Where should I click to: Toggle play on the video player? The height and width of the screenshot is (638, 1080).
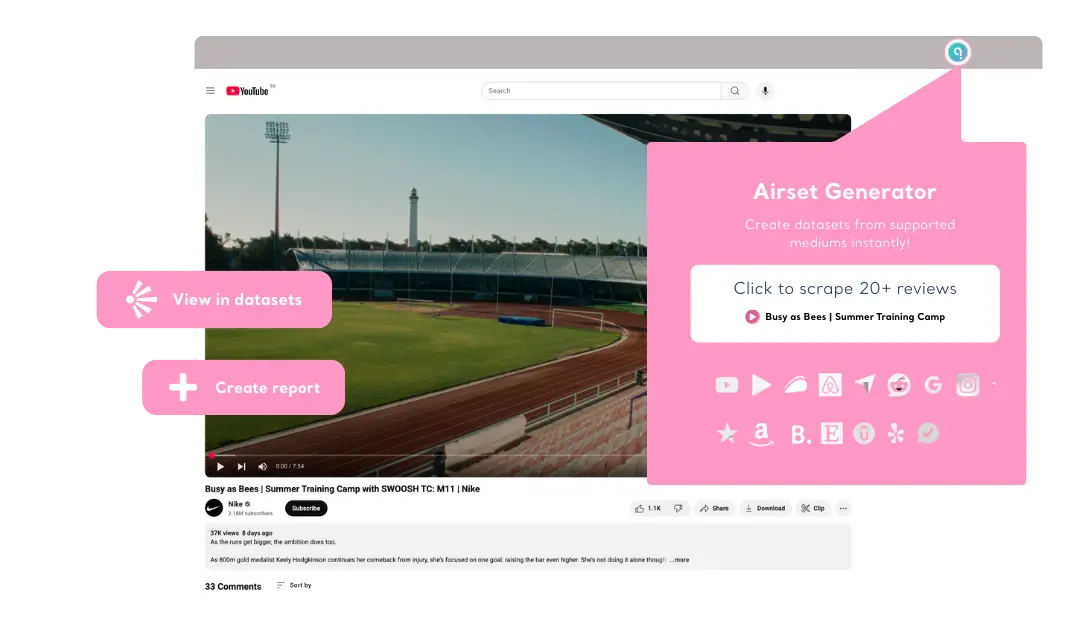click(x=220, y=466)
